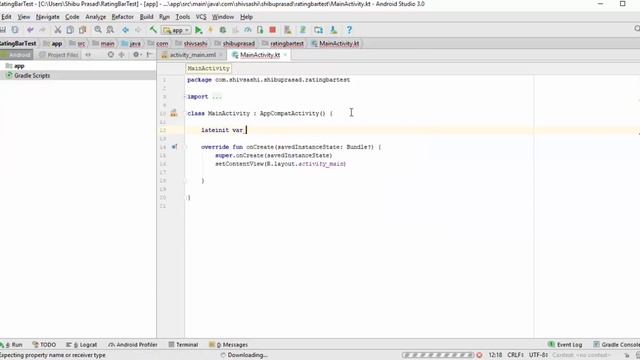Cancel the download with red stop icon

(x=480, y=355)
